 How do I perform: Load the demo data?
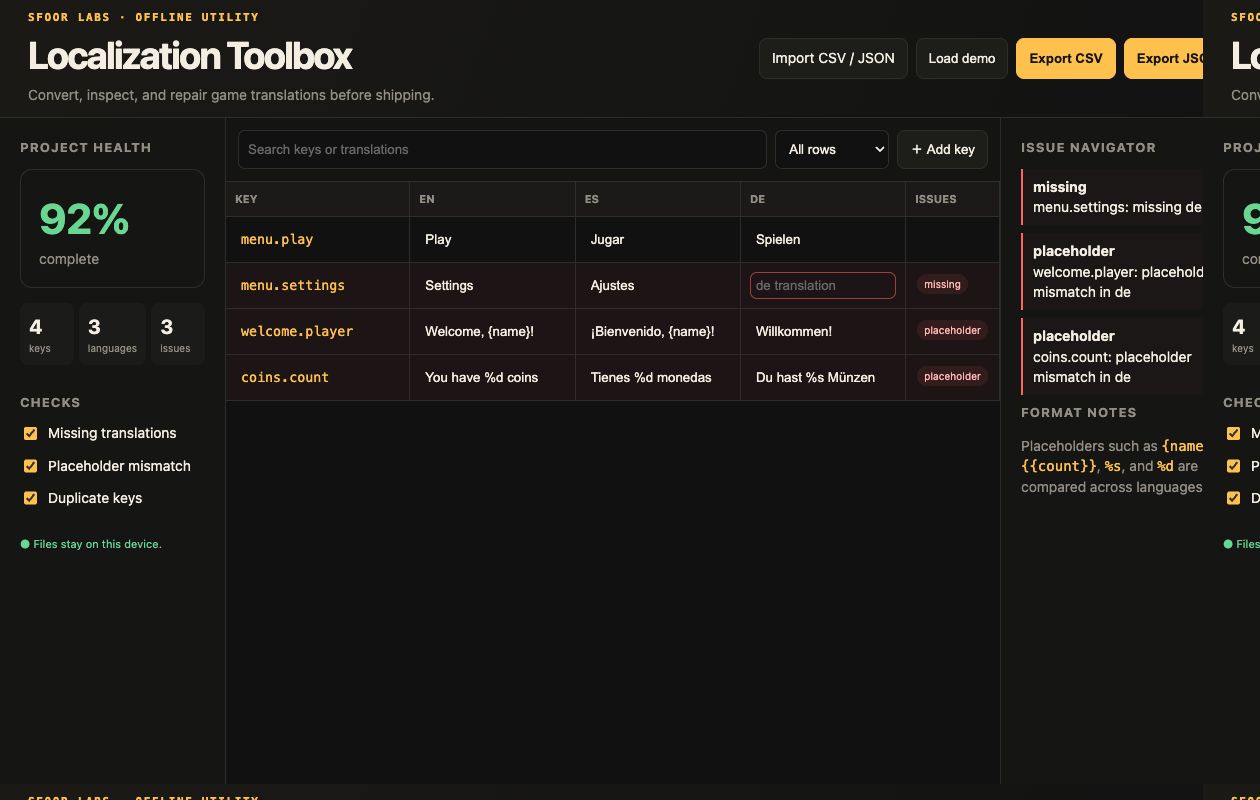pyautogui.click(x=962, y=58)
